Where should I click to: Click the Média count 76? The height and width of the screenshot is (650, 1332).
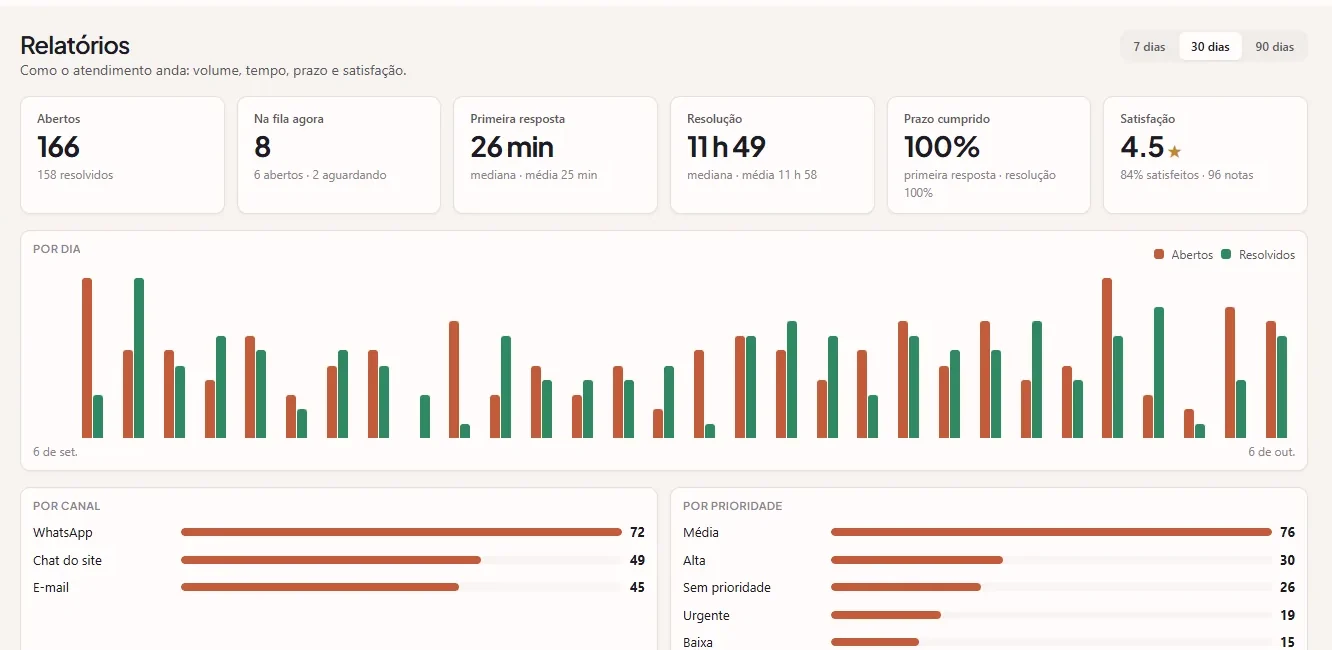1287,532
